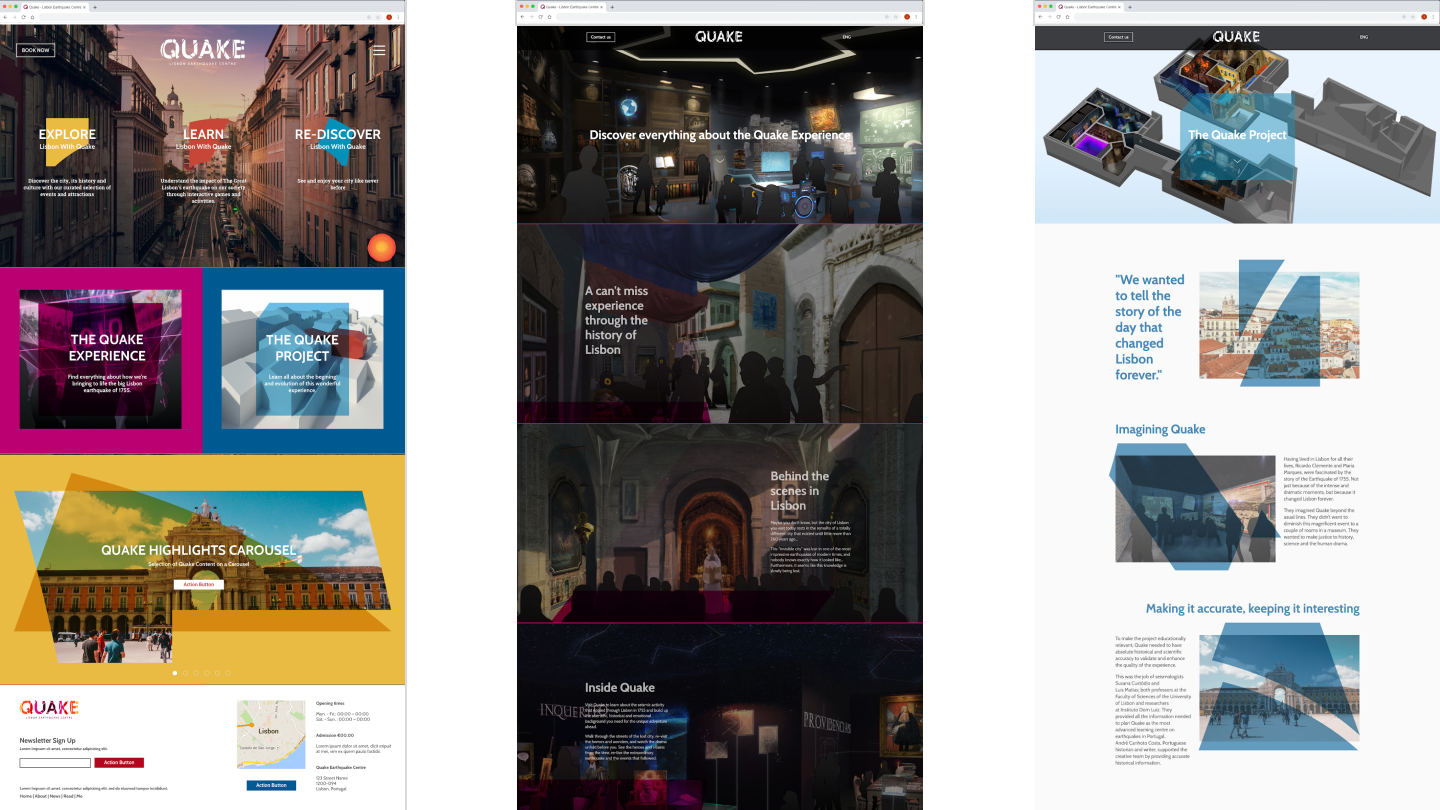
Task: Click the profile avatar in the left browser
Action: click(x=389, y=17)
